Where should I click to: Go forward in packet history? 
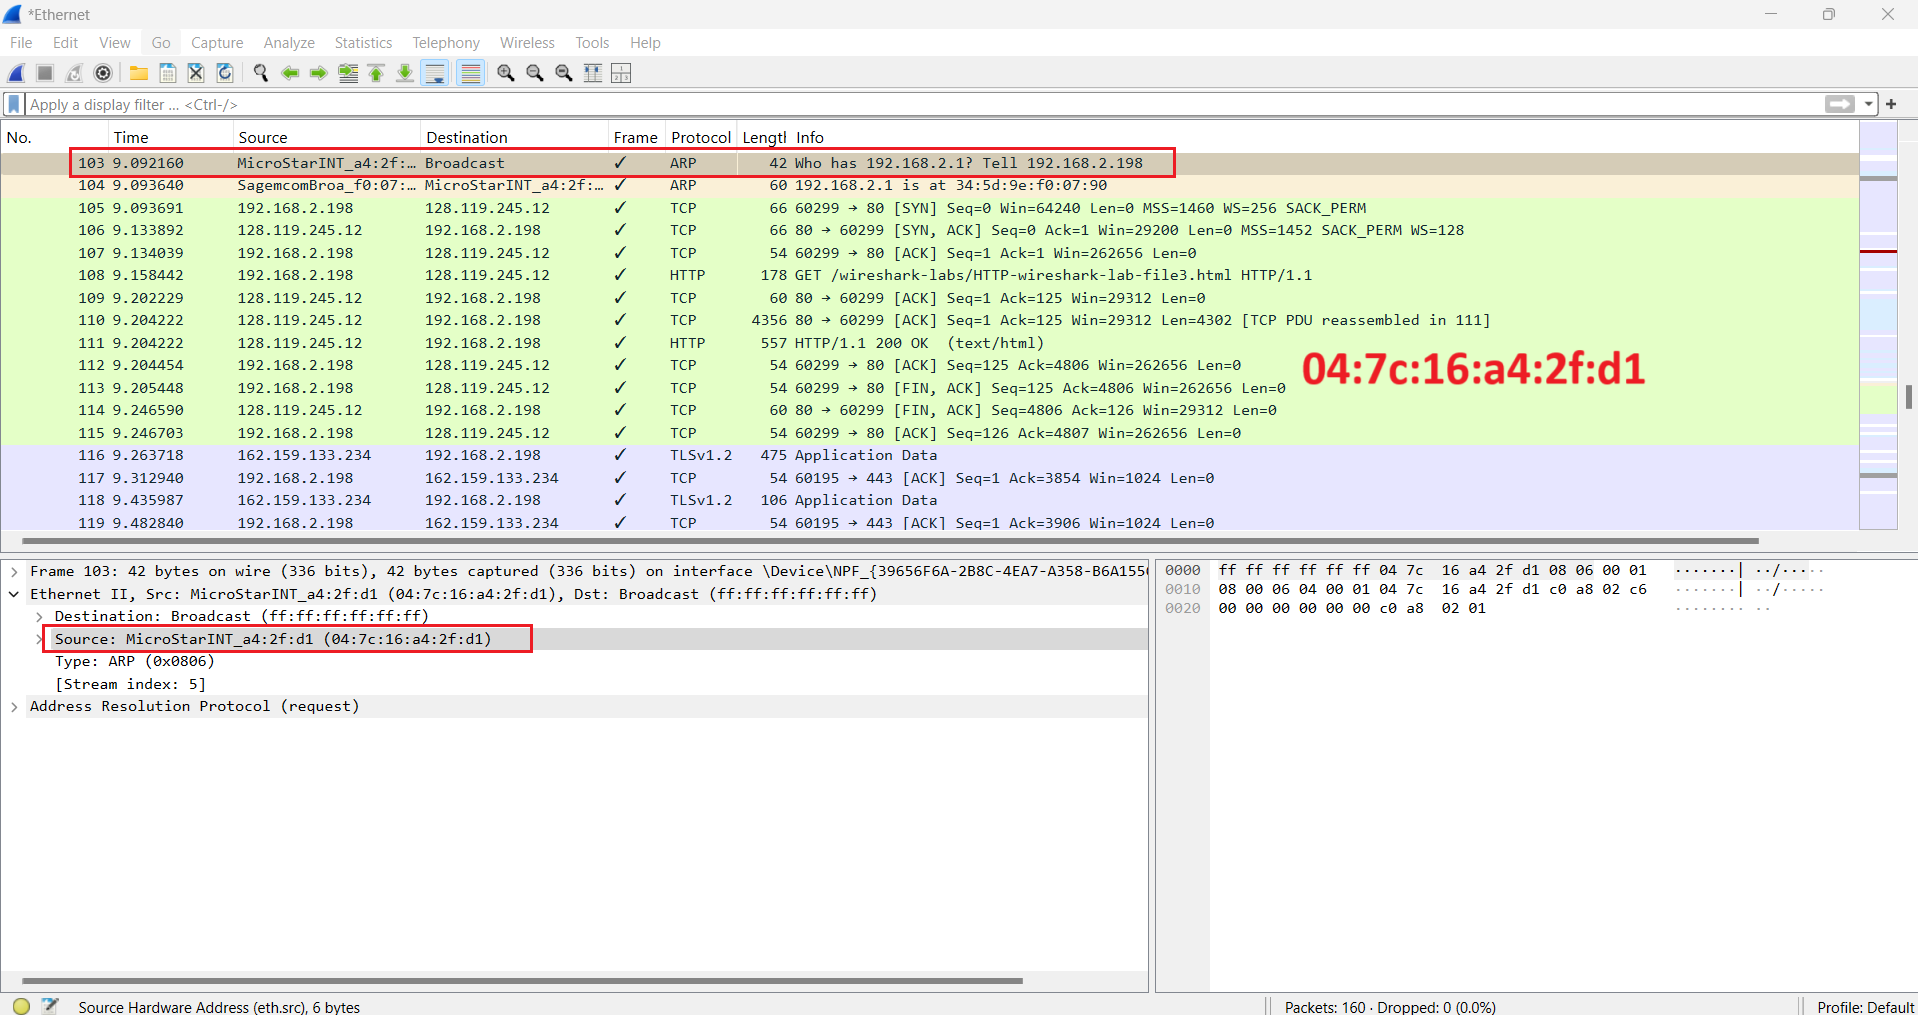(319, 73)
